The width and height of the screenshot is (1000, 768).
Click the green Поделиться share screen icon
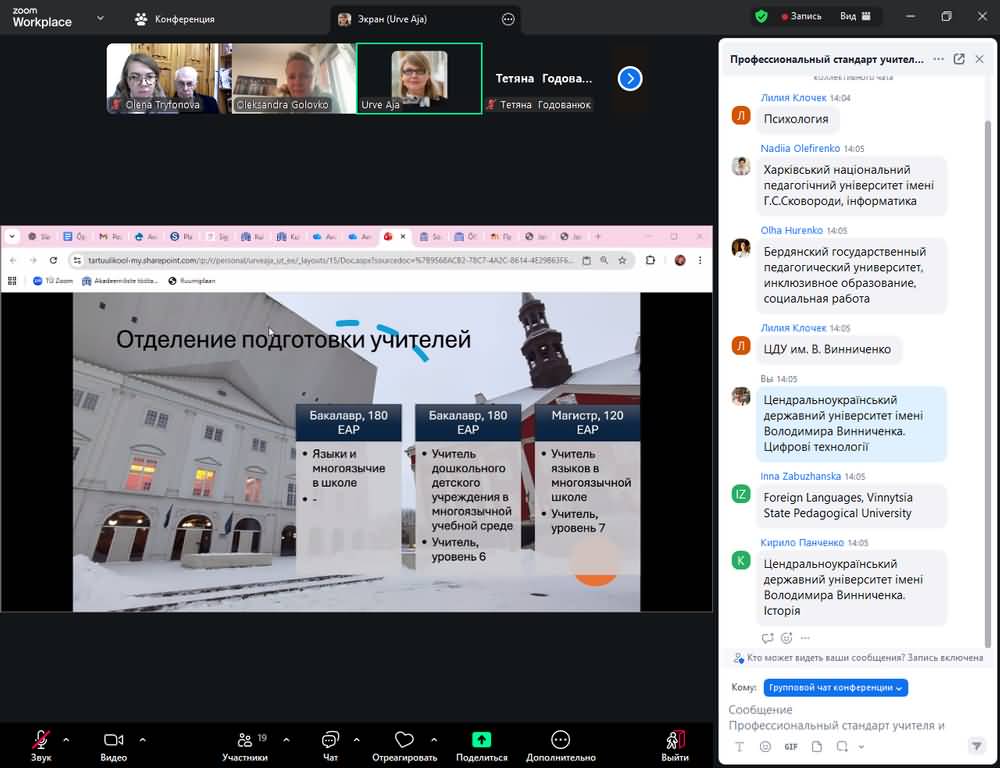click(481, 741)
